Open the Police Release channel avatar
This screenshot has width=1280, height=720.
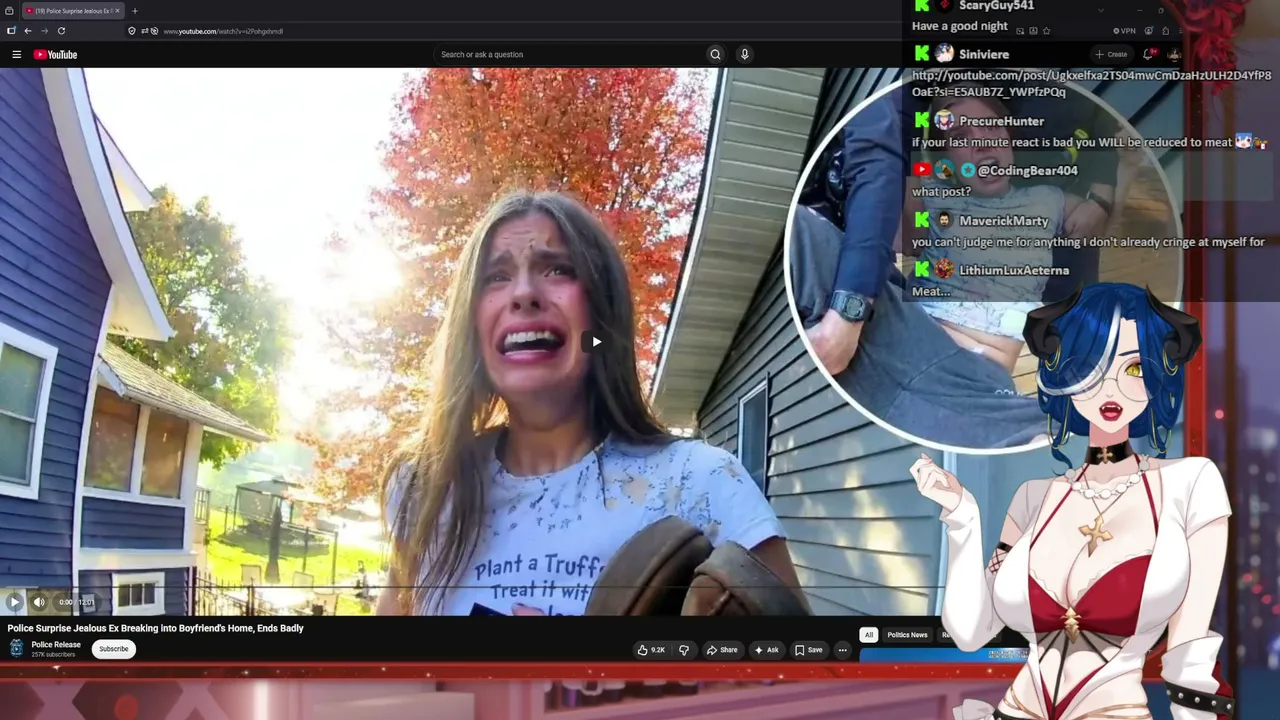click(x=16, y=648)
